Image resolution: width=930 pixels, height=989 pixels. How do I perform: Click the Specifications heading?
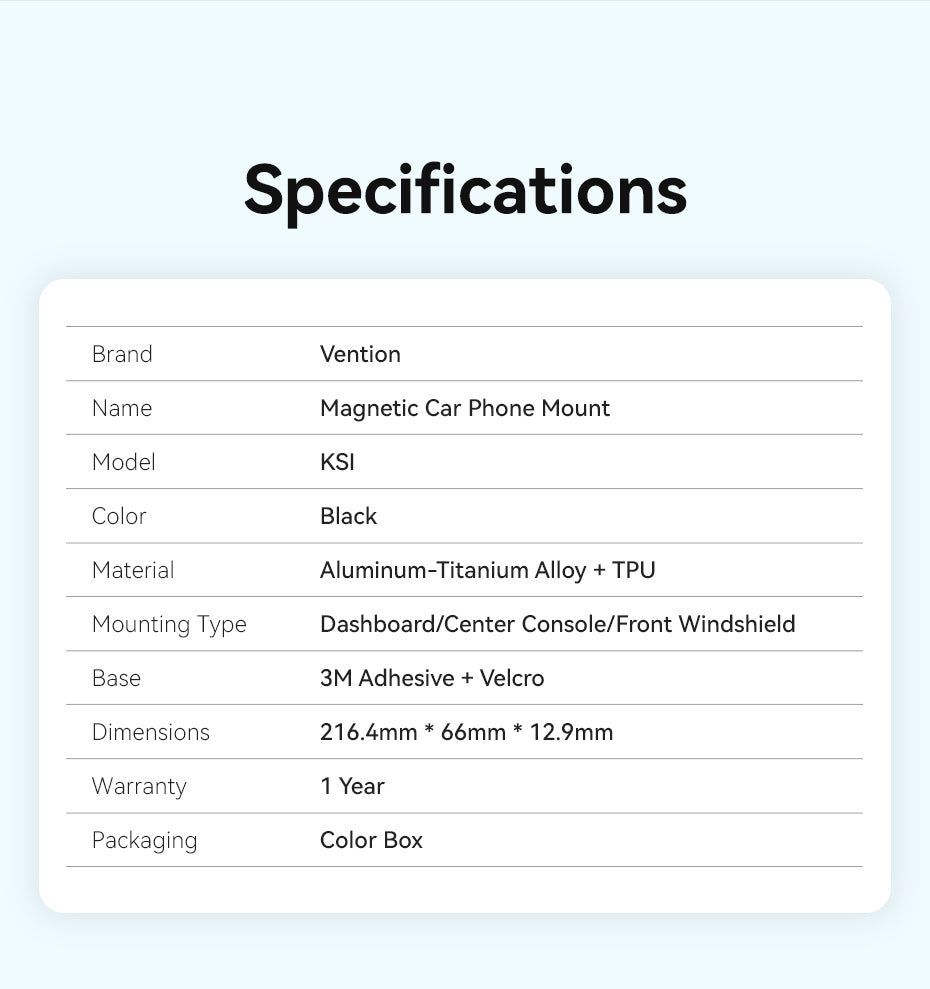(x=465, y=189)
